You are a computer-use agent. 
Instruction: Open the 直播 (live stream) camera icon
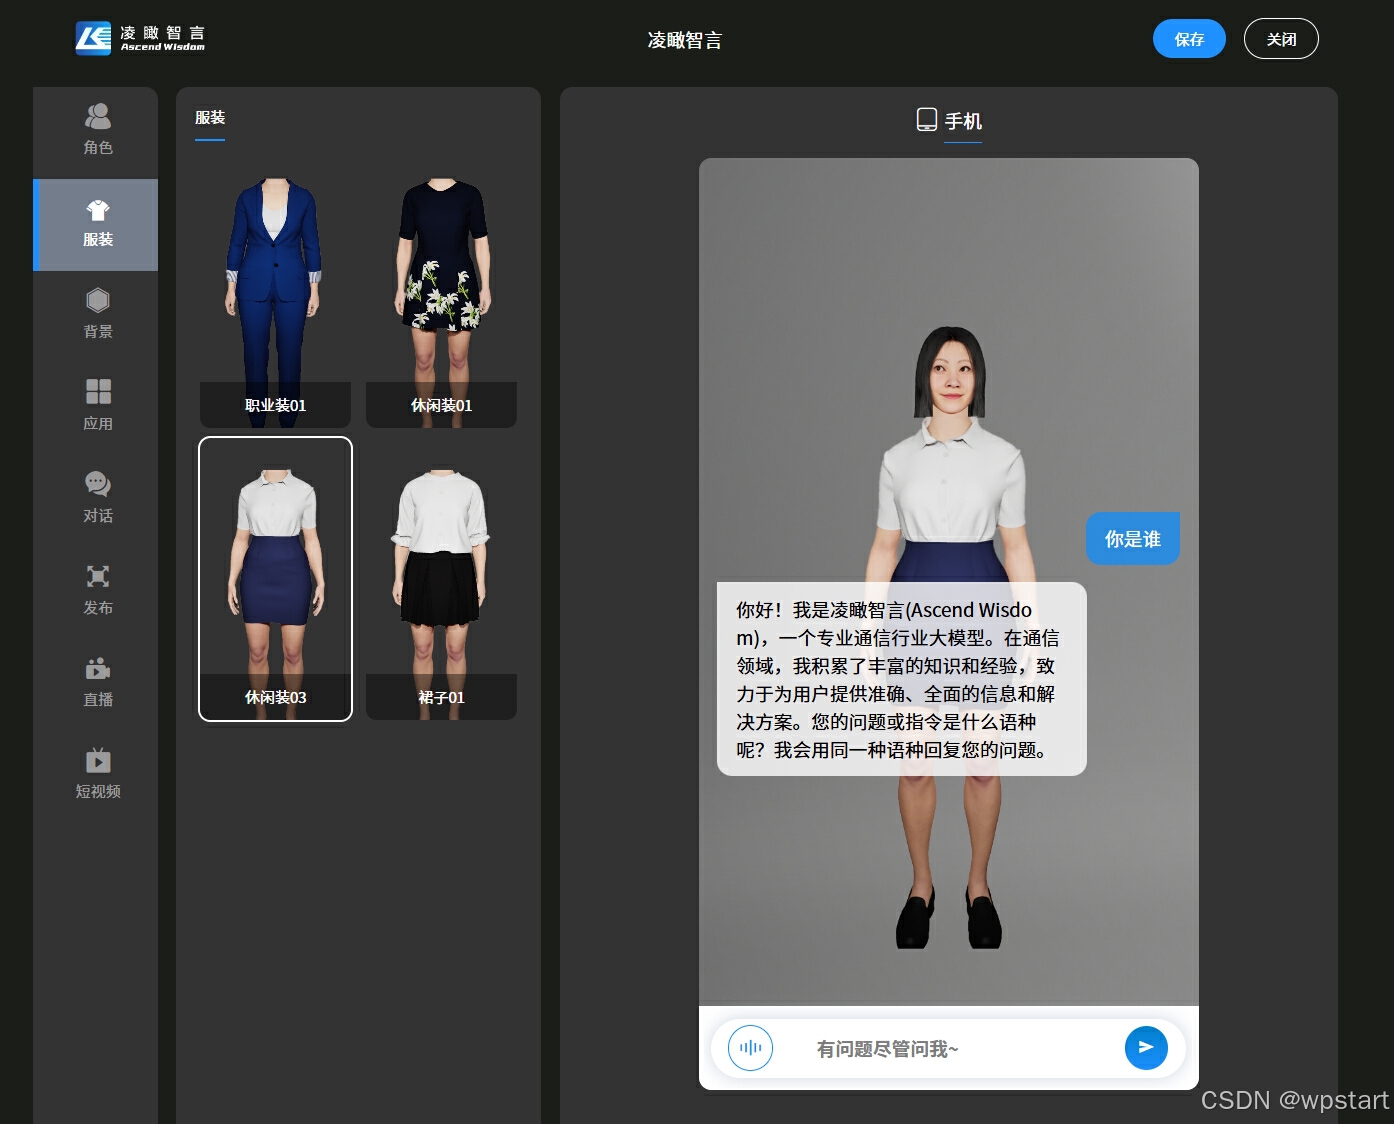click(98, 668)
